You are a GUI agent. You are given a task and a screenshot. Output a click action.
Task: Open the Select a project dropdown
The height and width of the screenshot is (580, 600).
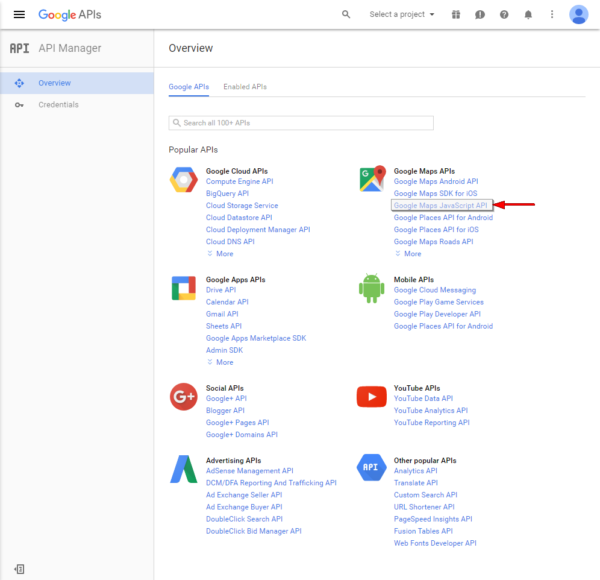tap(402, 15)
